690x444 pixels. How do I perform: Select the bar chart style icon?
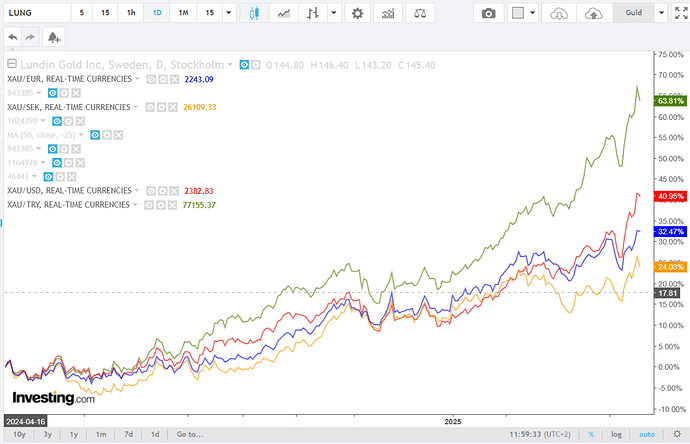(x=313, y=13)
